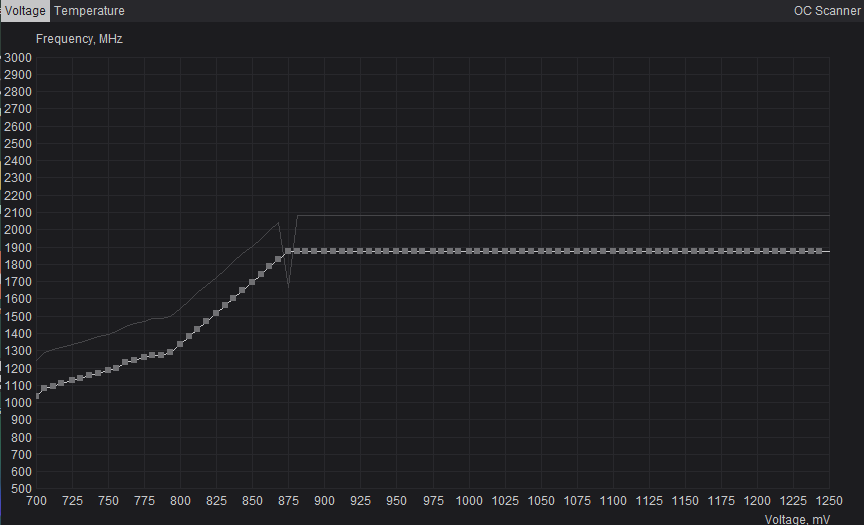
Task: Select the curve point at 1000 mV
Action: [x=469, y=251]
